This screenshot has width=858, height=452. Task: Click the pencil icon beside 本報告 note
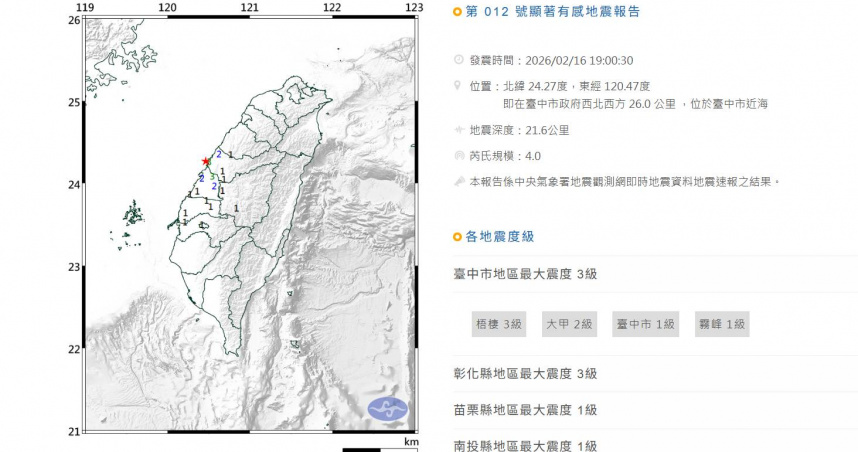coord(458,182)
